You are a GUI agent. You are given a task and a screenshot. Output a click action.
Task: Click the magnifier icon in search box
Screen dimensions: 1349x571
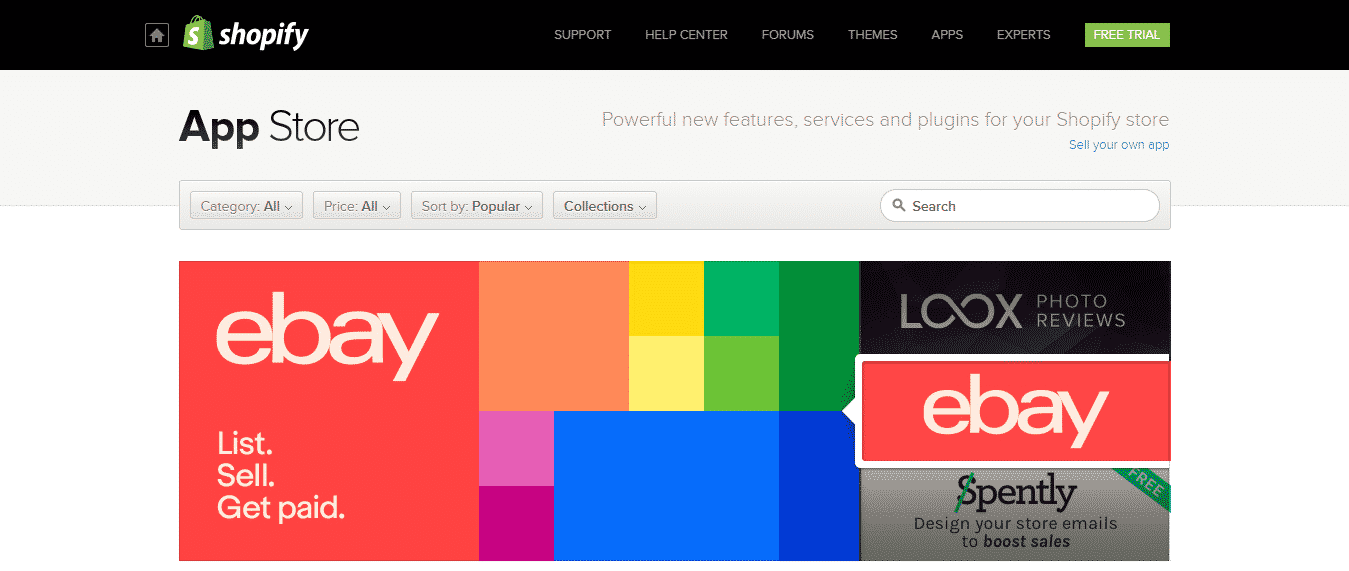point(899,206)
